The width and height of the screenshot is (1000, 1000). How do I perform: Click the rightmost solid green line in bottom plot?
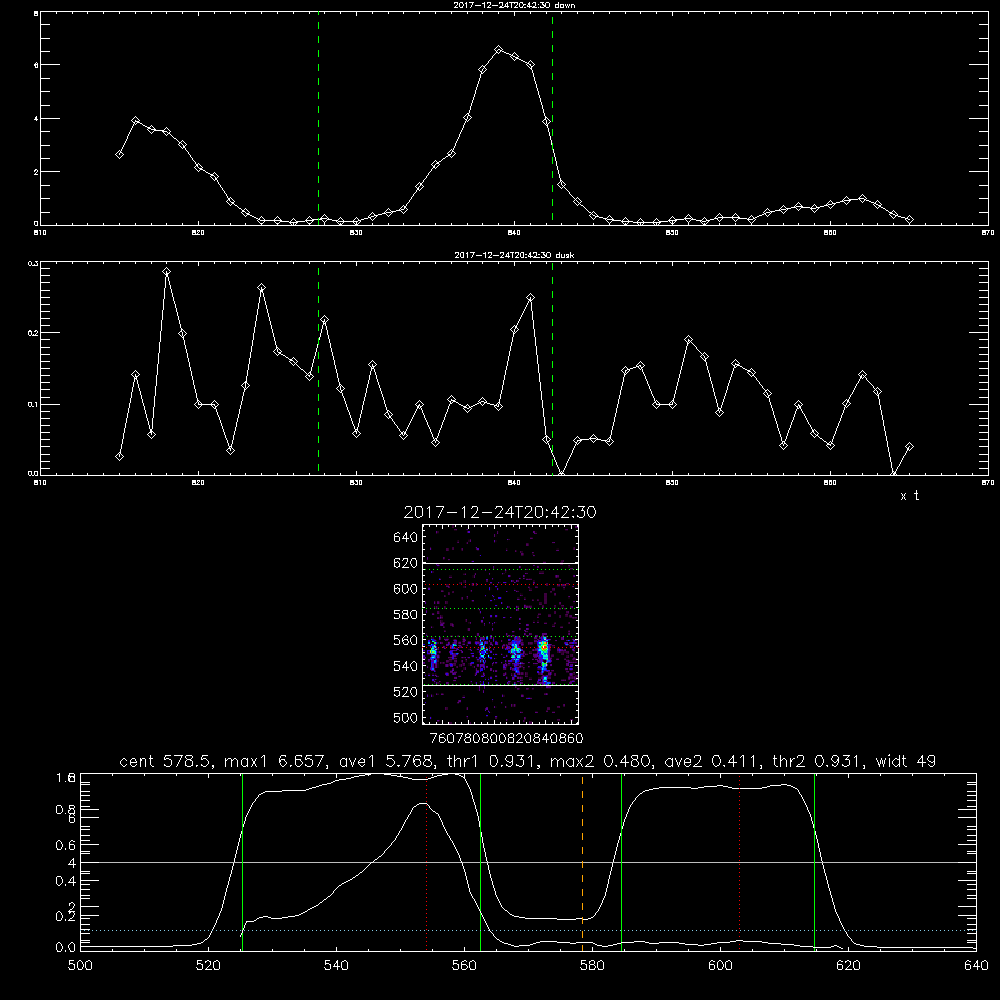coord(814,862)
